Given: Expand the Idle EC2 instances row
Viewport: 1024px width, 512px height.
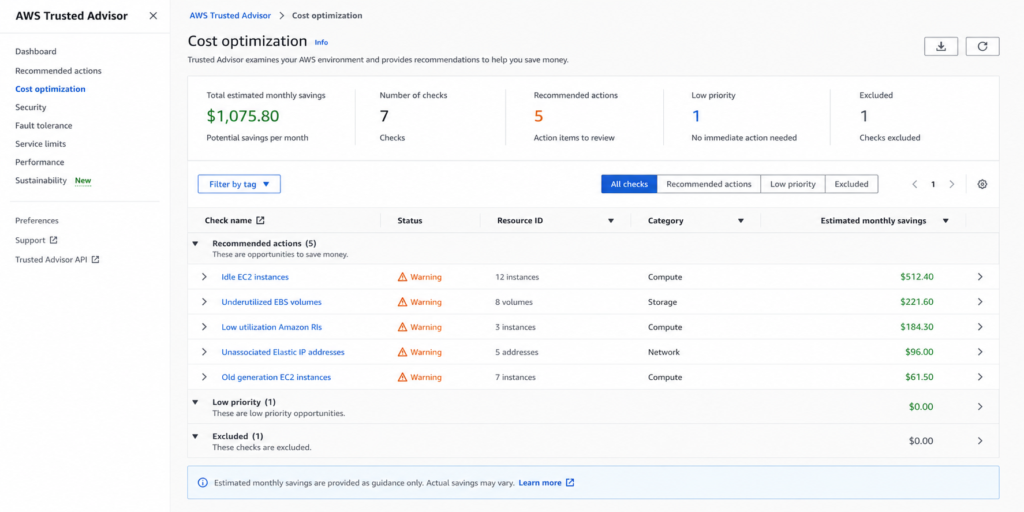Looking at the screenshot, I should coord(204,277).
